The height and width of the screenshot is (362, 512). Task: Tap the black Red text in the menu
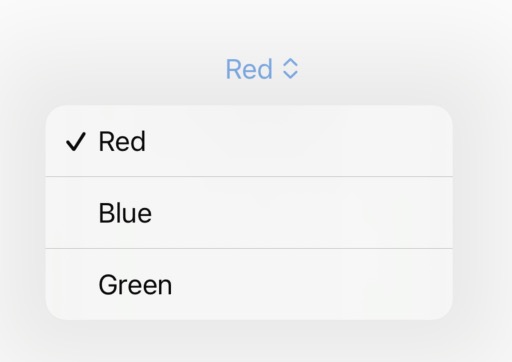coord(122,141)
